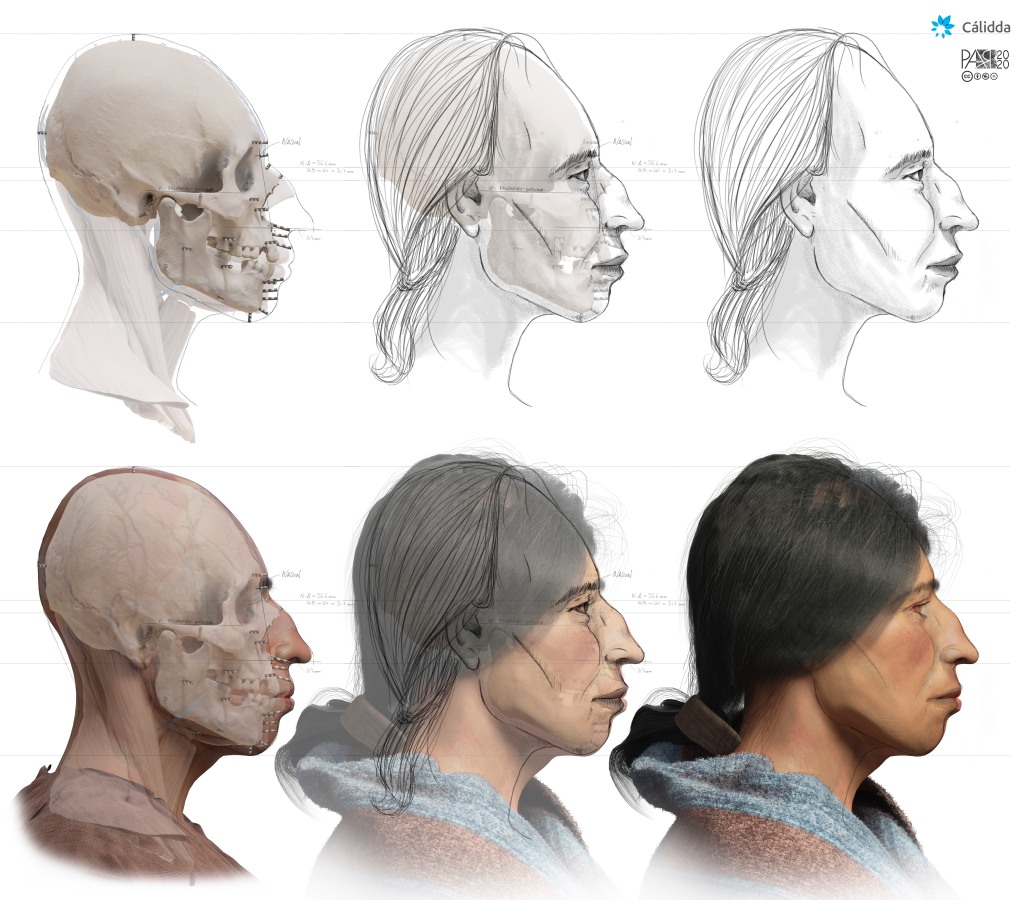Image resolution: width=1024 pixels, height=900 pixels.
Task: Click the brown hair tie on final portrait
Action: (x=701, y=719)
